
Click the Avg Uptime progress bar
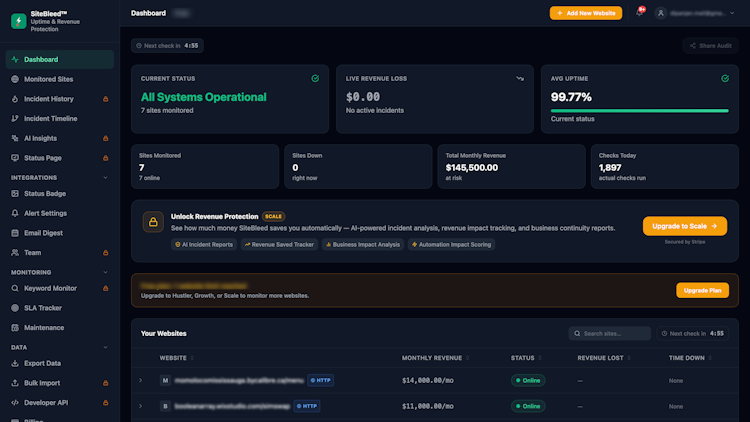pos(640,111)
